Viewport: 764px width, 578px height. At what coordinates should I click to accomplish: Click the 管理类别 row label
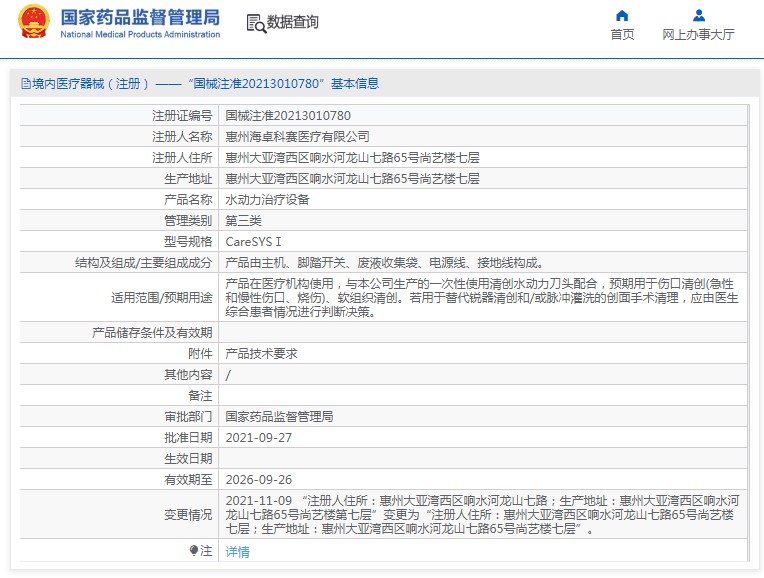pyautogui.click(x=188, y=220)
